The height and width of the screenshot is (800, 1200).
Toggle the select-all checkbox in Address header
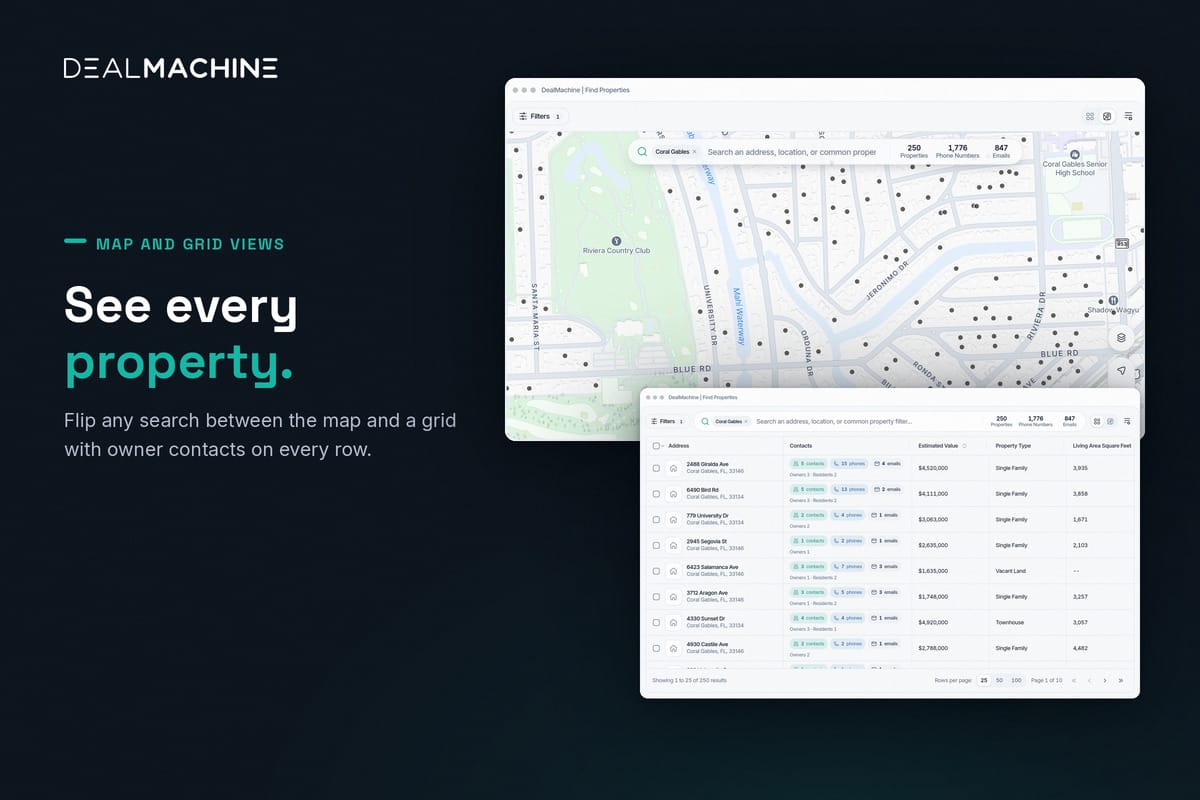(x=656, y=446)
